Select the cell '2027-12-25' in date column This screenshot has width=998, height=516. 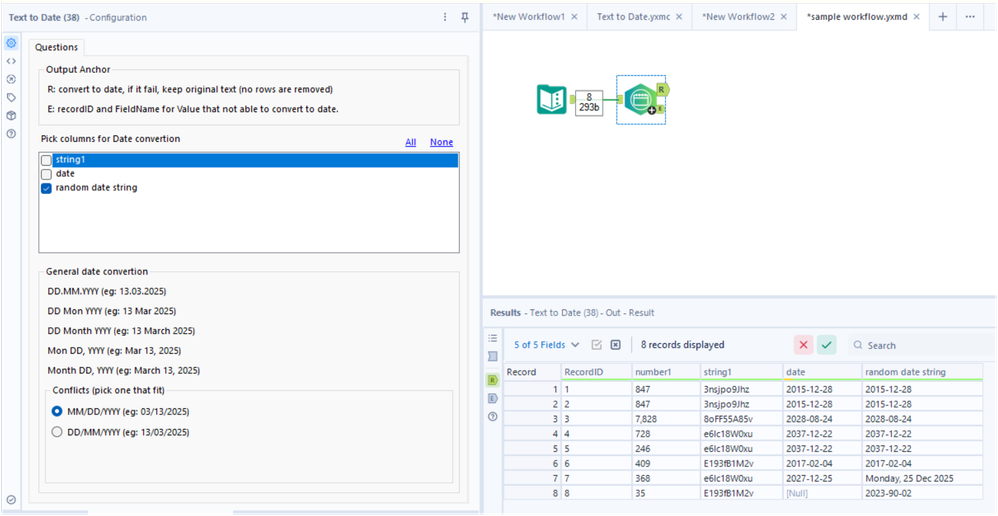pyautogui.click(x=822, y=478)
